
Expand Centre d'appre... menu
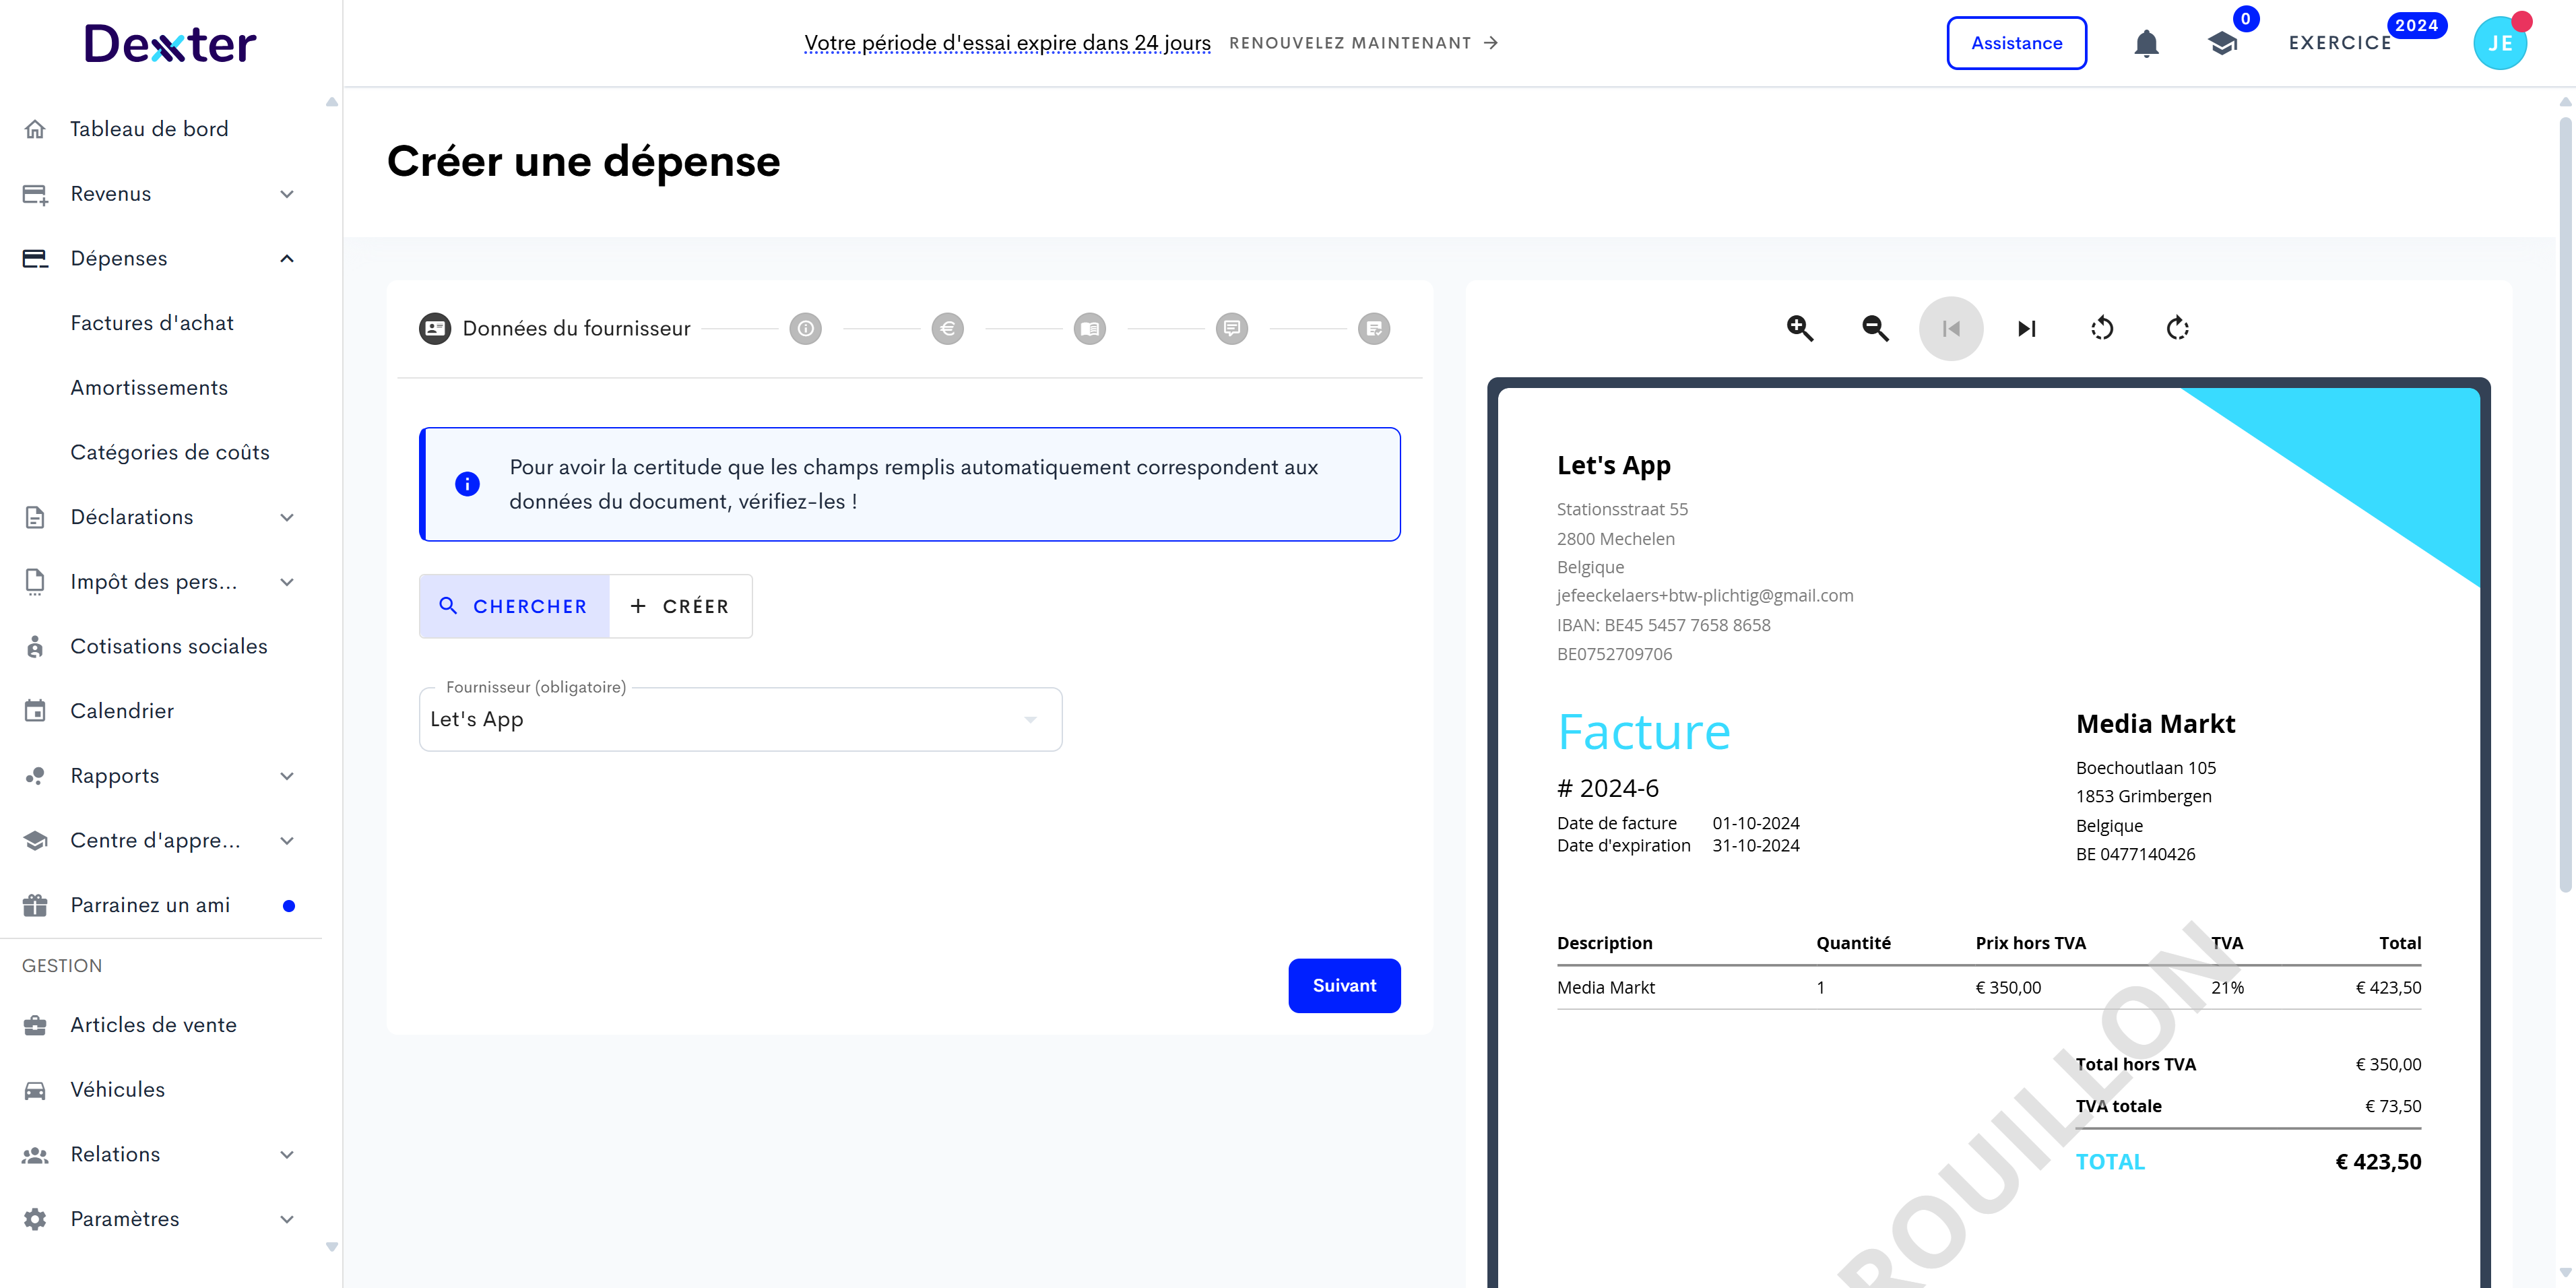click(161, 840)
